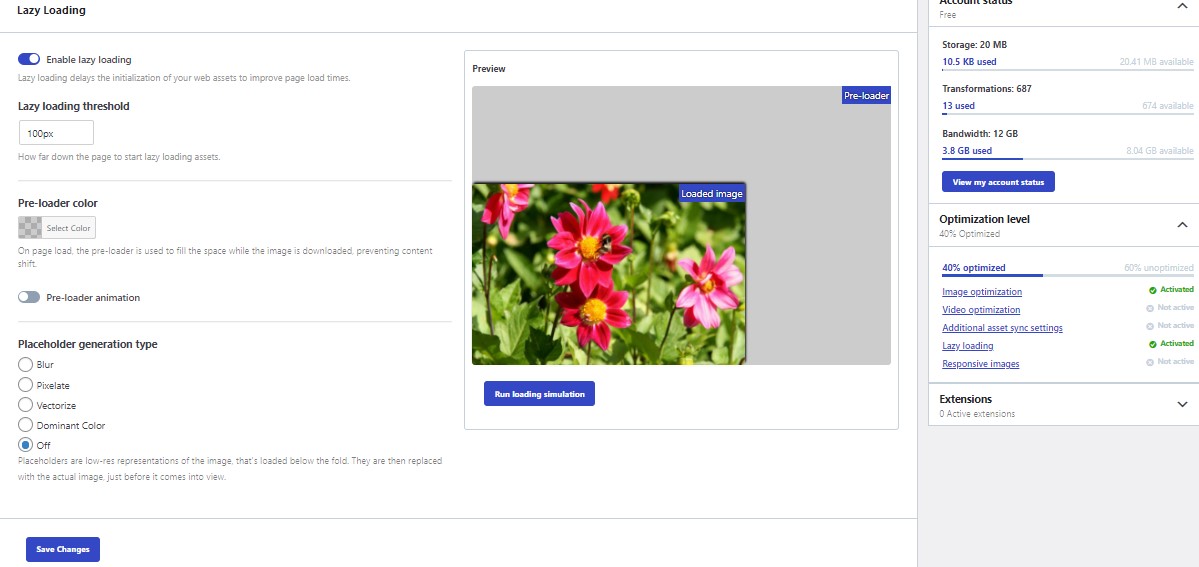Screen dimensions: 1199x567
Task: Collapse the Account status panel
Action: point(1182,5)
